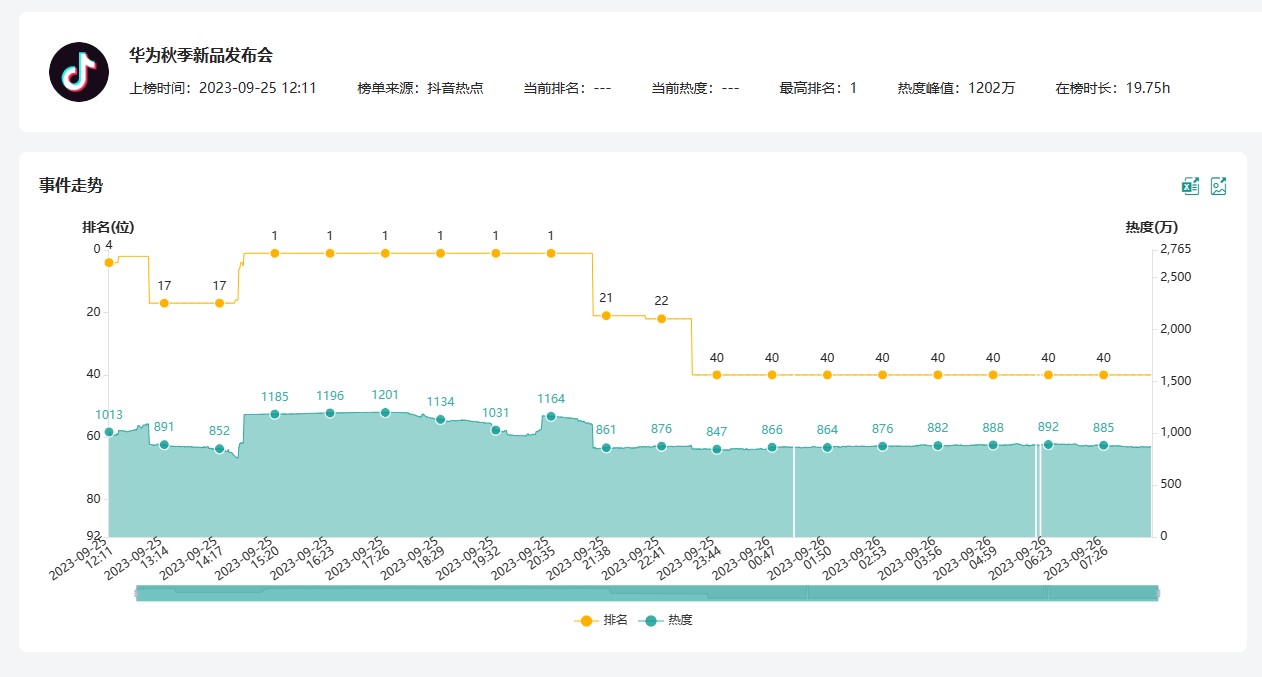1262x677 pixels.
Task: Toggle the 排名 legend series
Action: pyautogui.click(x=615, y=620)
